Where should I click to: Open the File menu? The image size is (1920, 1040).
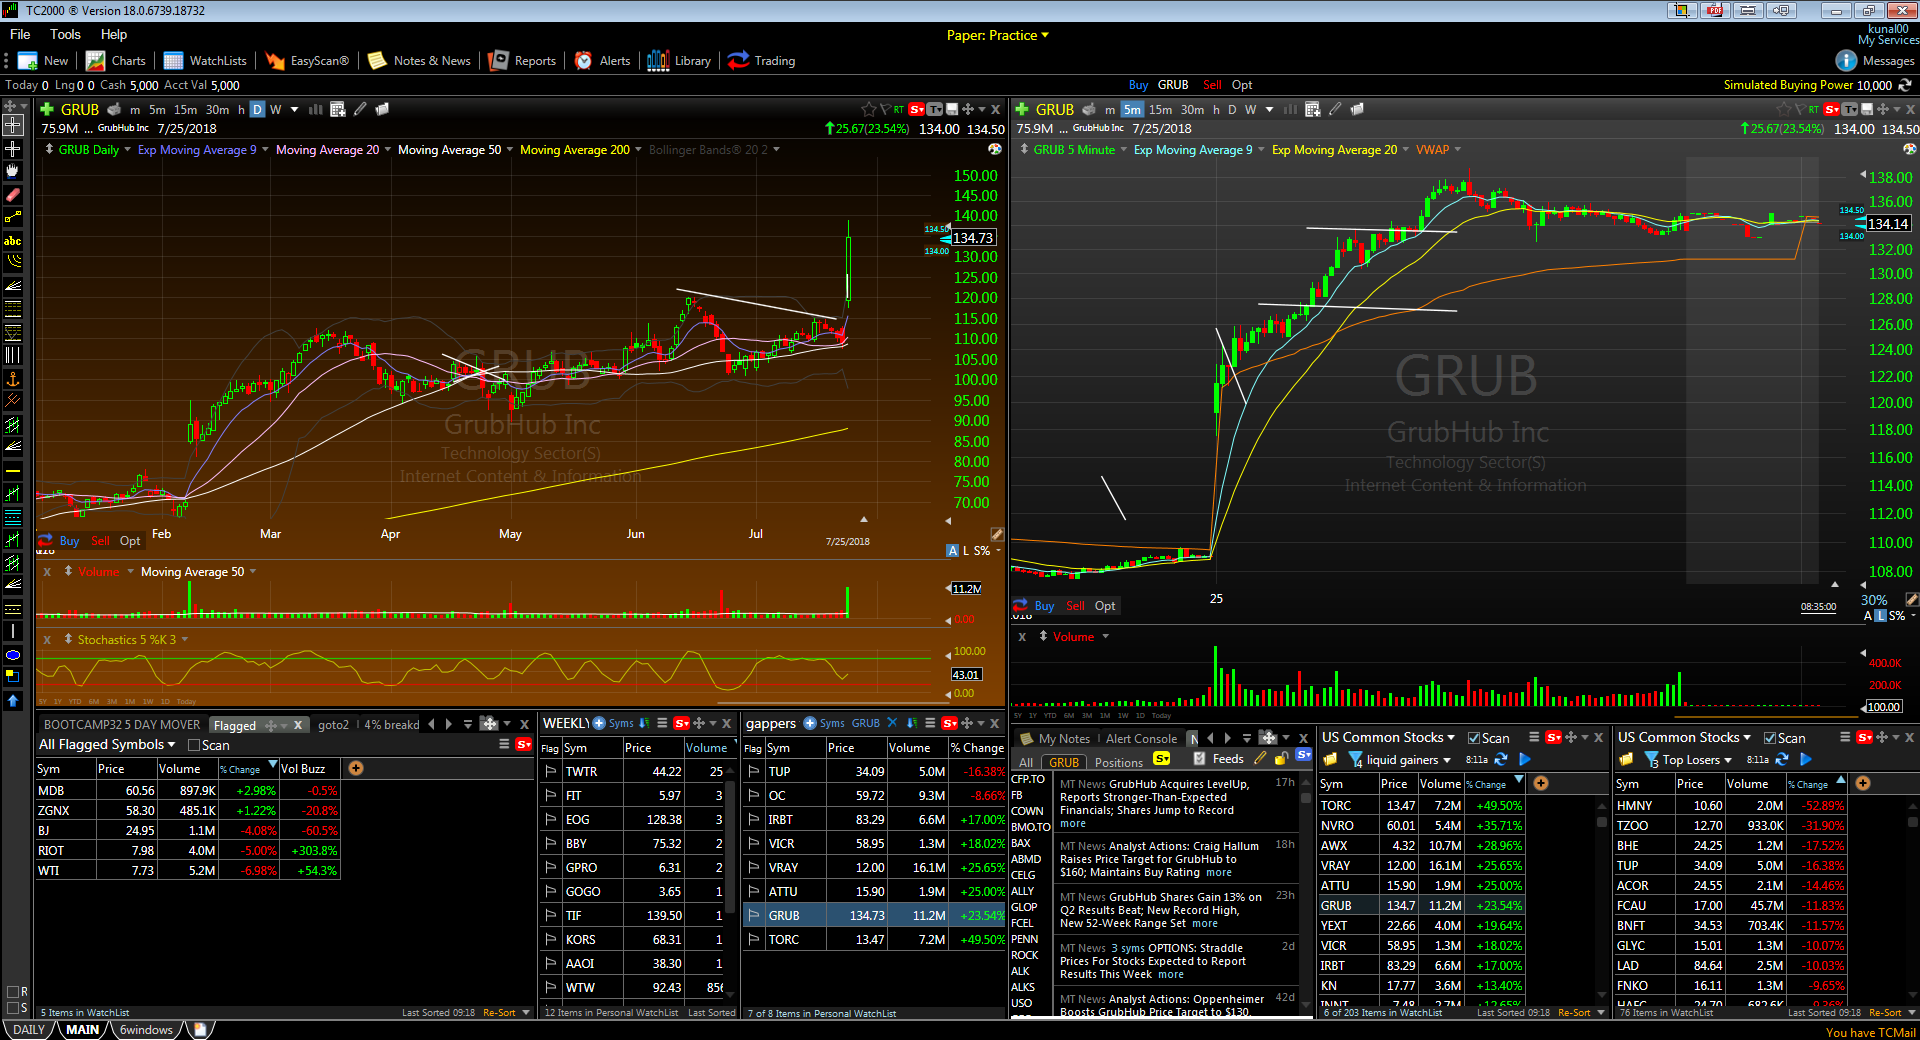[x=20, y=34]
